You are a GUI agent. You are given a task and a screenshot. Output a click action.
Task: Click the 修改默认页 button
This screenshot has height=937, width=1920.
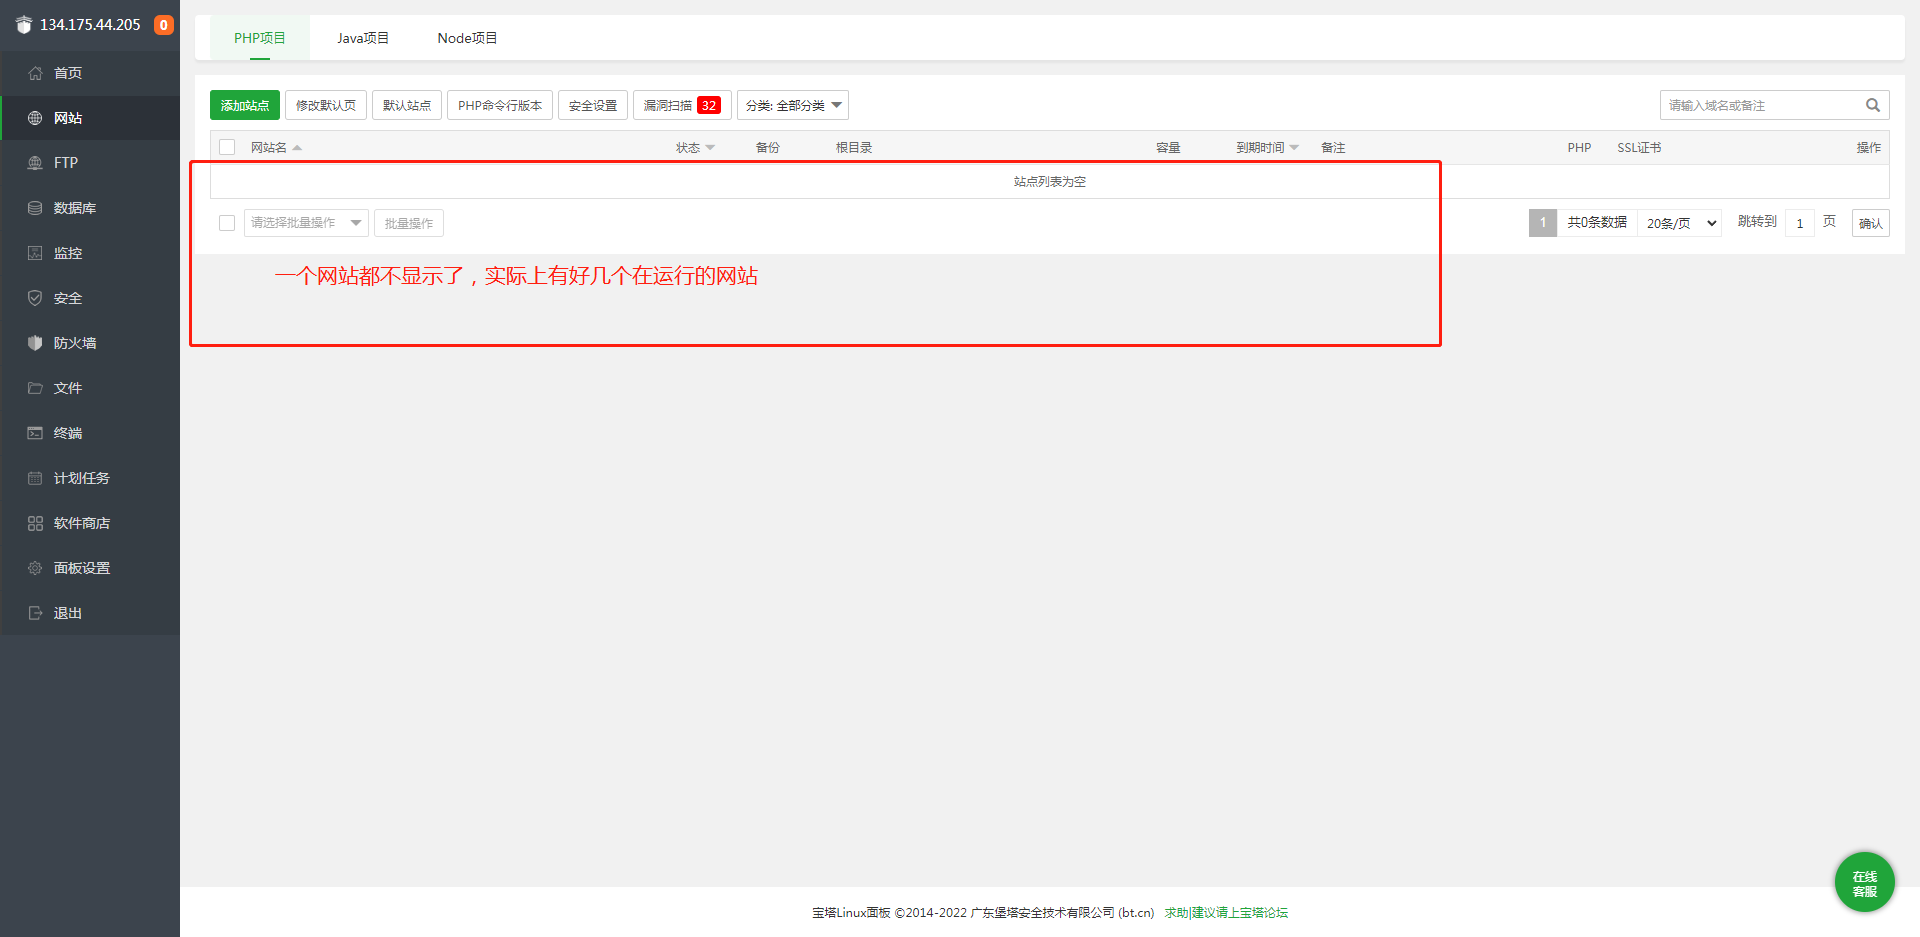tap(326, 105)
